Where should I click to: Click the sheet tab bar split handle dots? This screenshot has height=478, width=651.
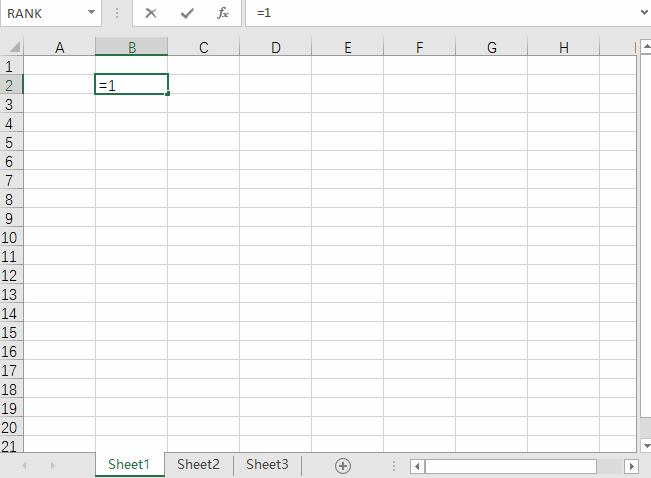click(394, 466)
